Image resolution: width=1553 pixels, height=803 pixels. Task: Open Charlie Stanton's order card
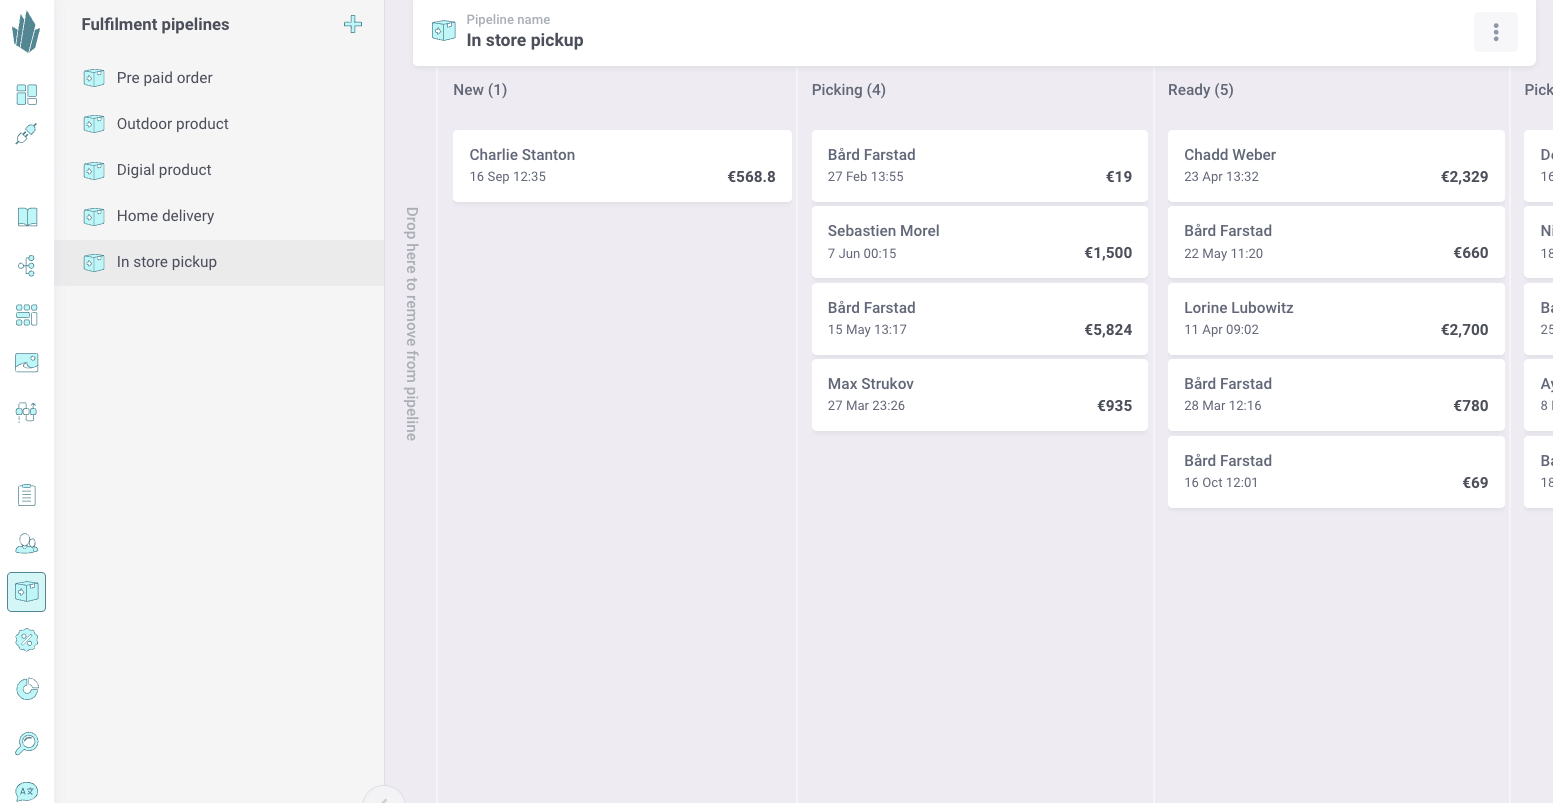pos(622,166)
